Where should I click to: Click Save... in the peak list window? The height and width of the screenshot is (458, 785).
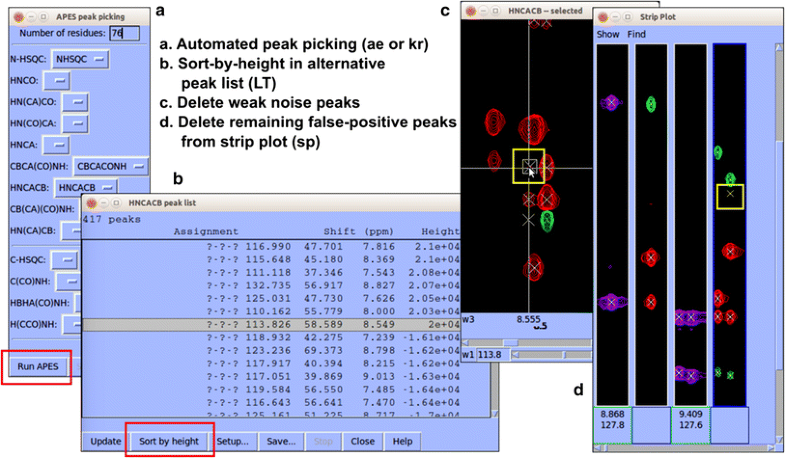(280, 441)
